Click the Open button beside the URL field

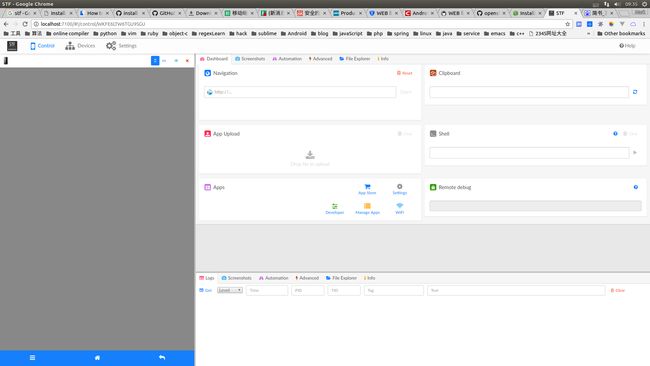pyautogui.click(x=406, y=92)
